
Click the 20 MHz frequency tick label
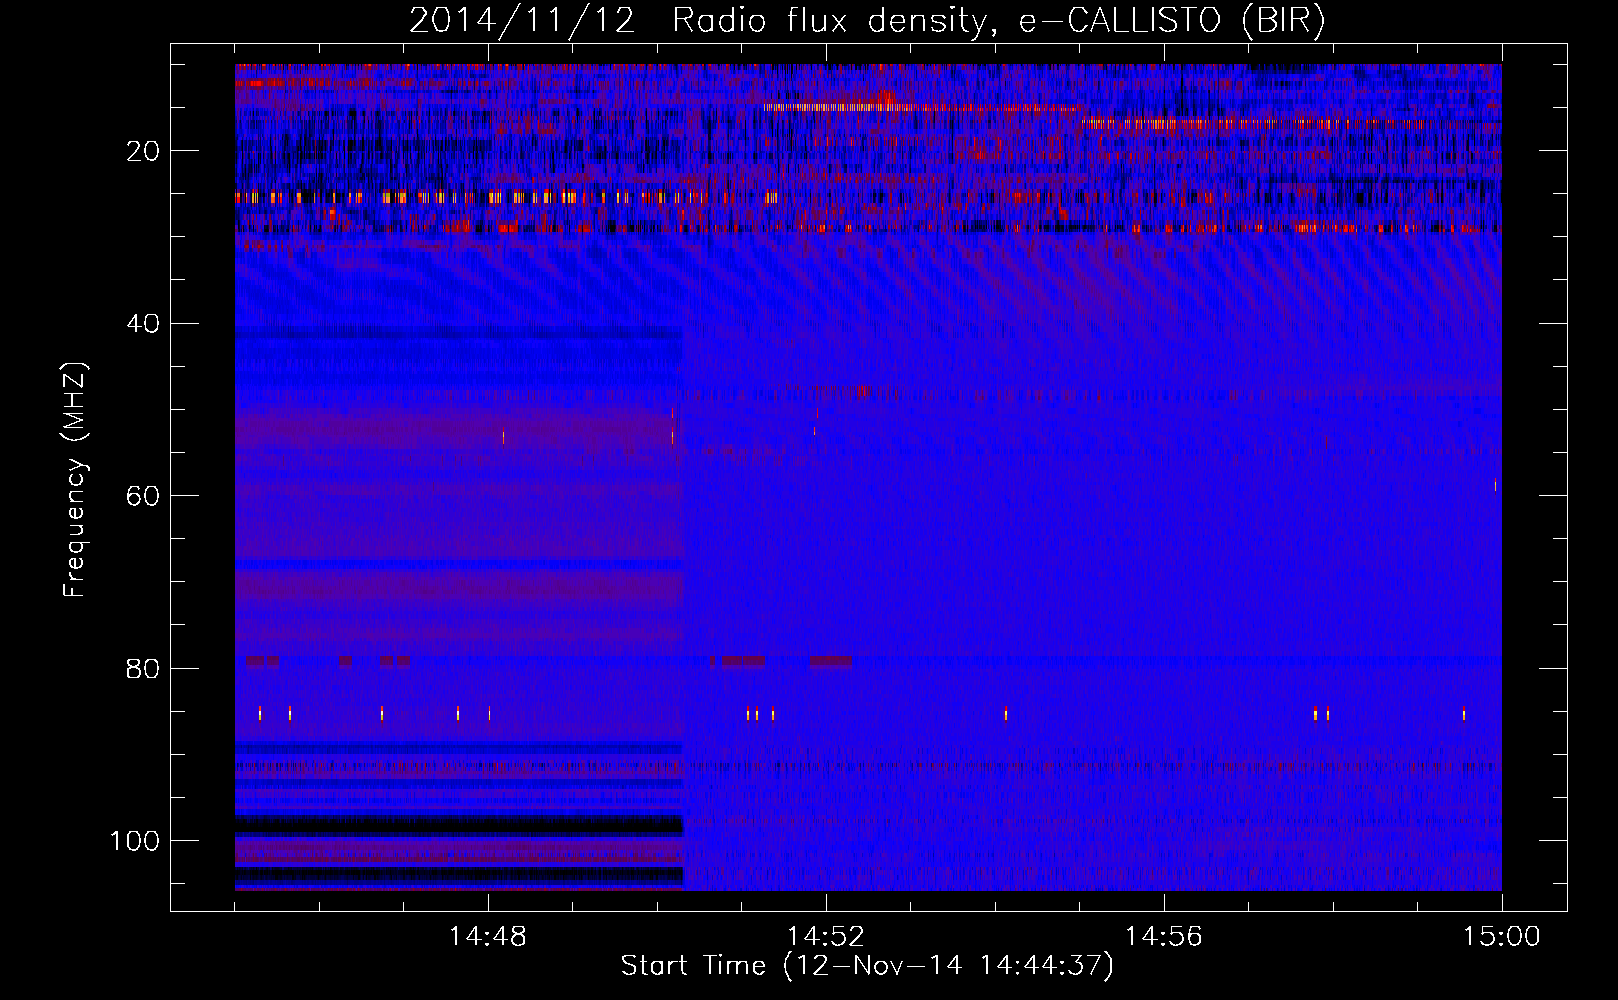(144, 151)
